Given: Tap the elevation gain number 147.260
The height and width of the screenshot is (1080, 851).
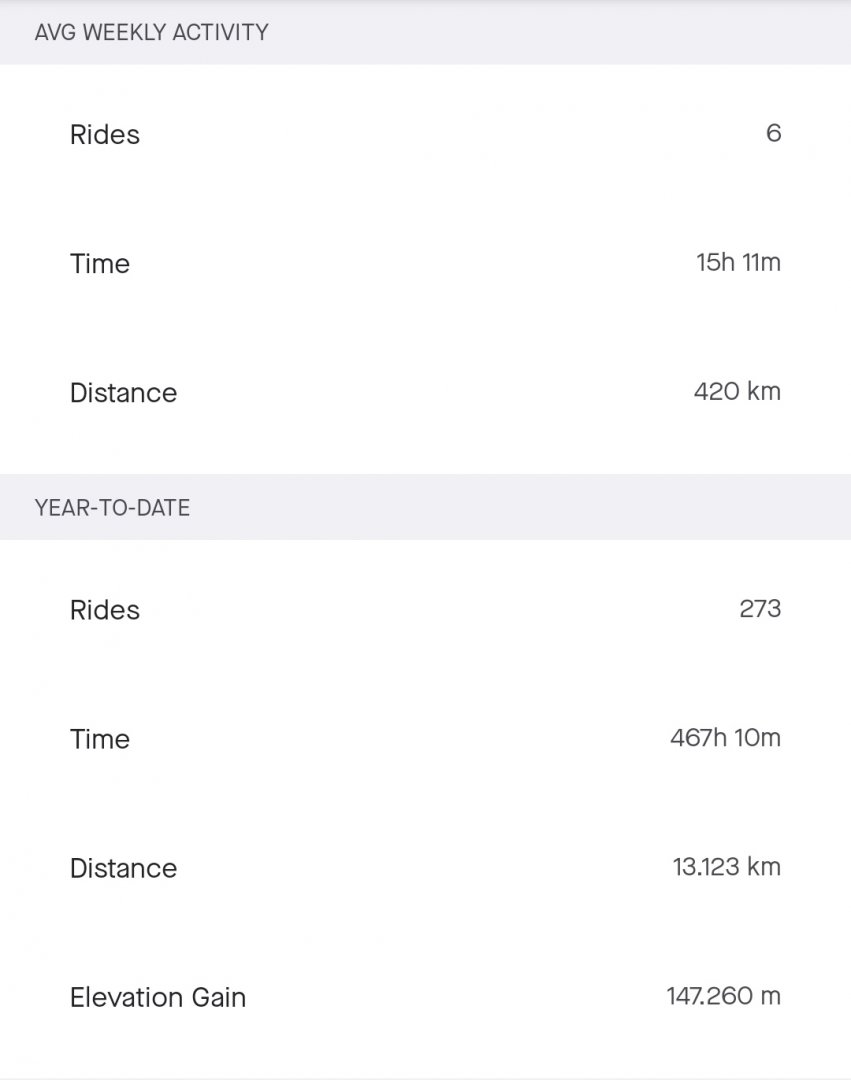Looking at the screenshot, I should pyautogui.click(x=709, y=996).
